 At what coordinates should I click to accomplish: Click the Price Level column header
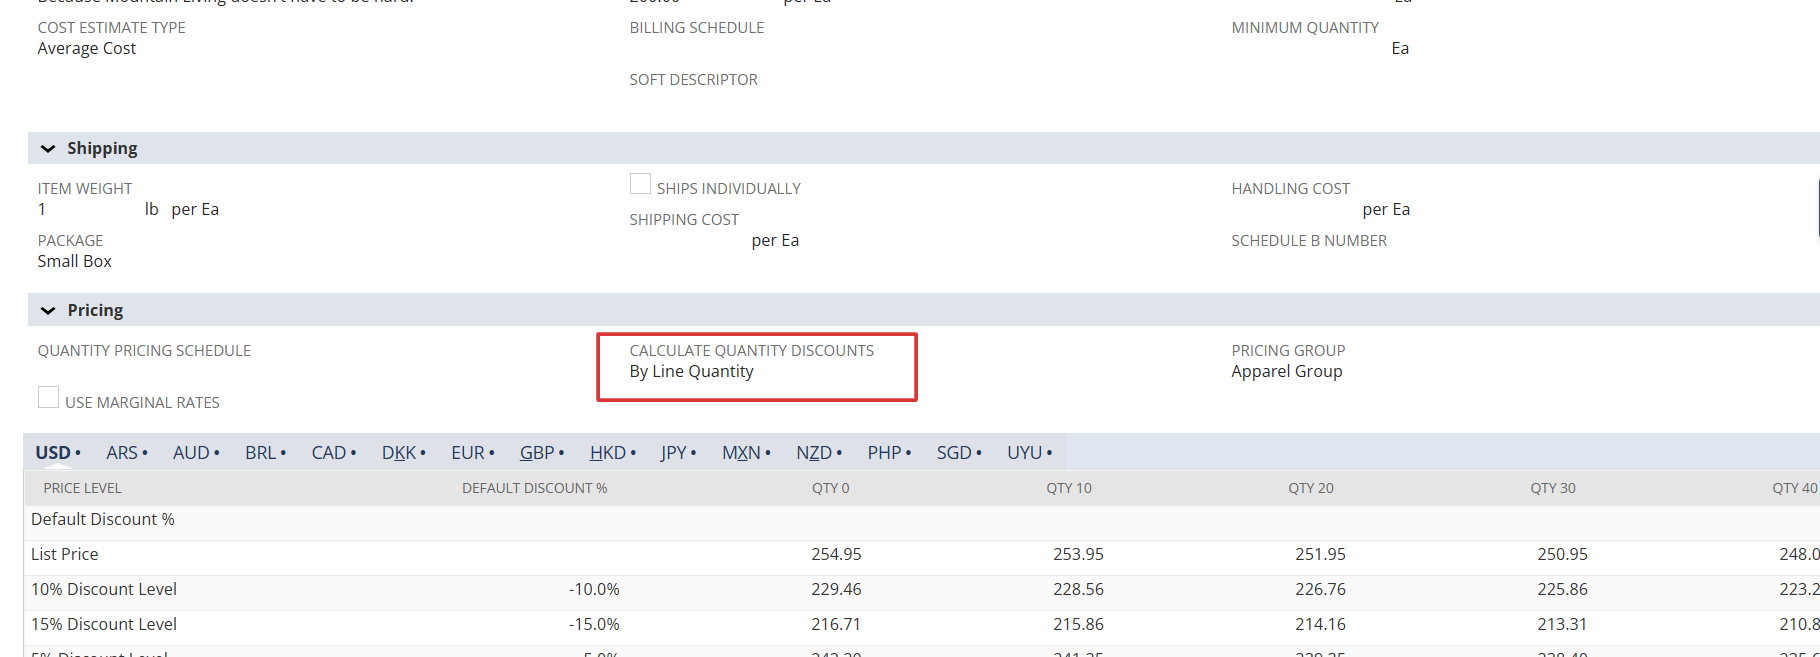[82, 488]
